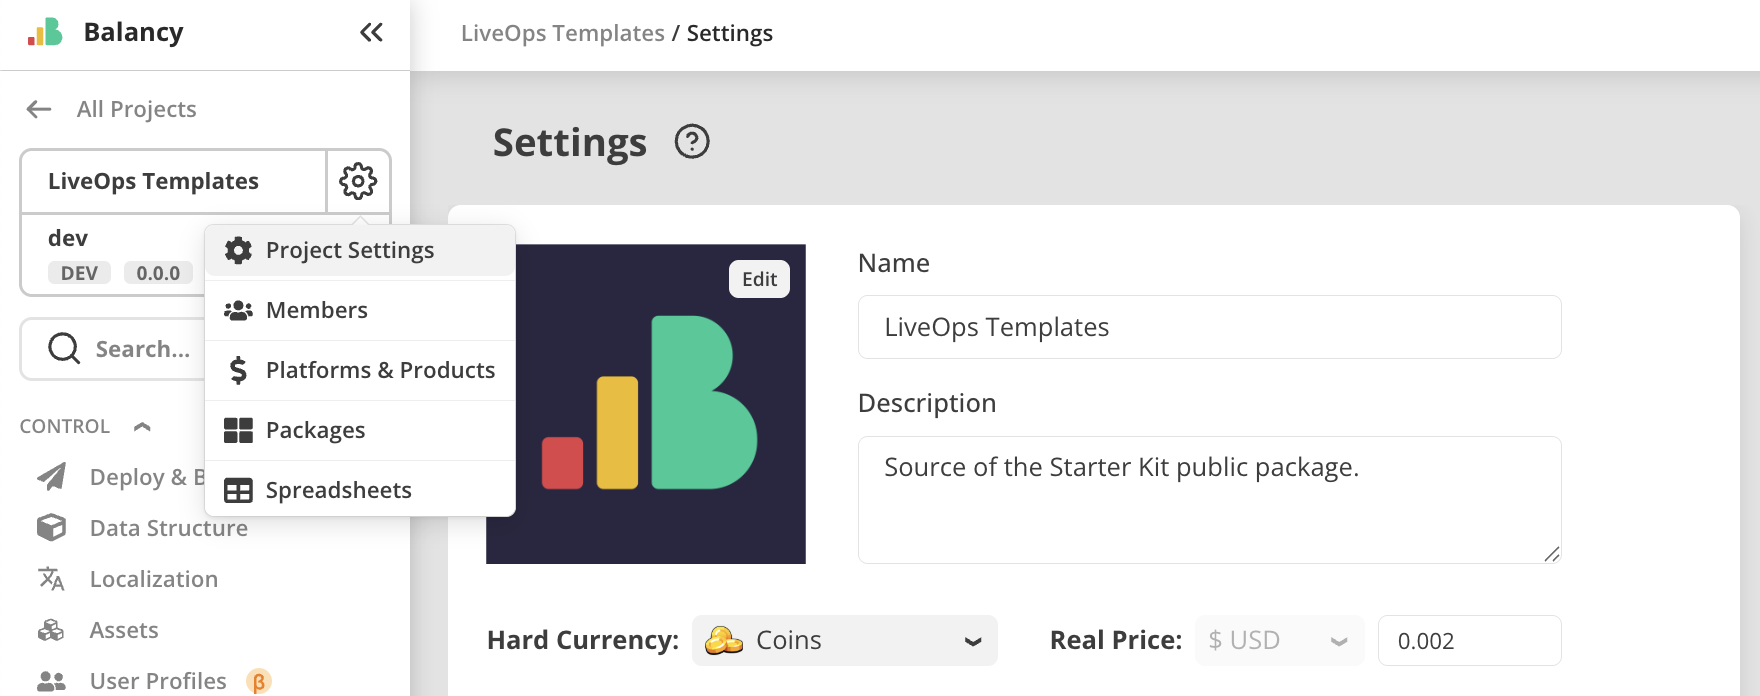Image resolution: width=1760 pixels, height=696 pixels.
Task: Open the Hard Currency dropdown showing Coins
Action: click(845, 640)
